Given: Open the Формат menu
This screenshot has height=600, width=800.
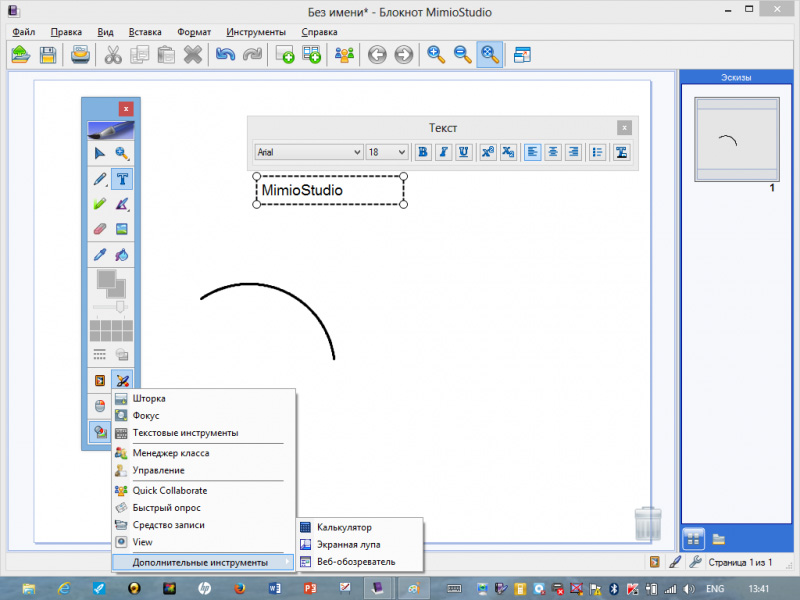Looking at the screenshot, I should tap(193, 32).
